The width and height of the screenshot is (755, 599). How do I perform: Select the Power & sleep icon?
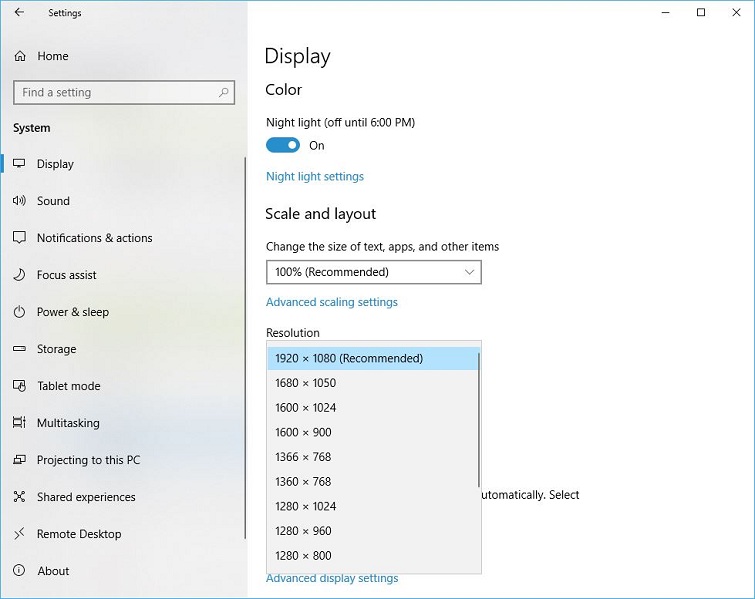click(19, 312)
